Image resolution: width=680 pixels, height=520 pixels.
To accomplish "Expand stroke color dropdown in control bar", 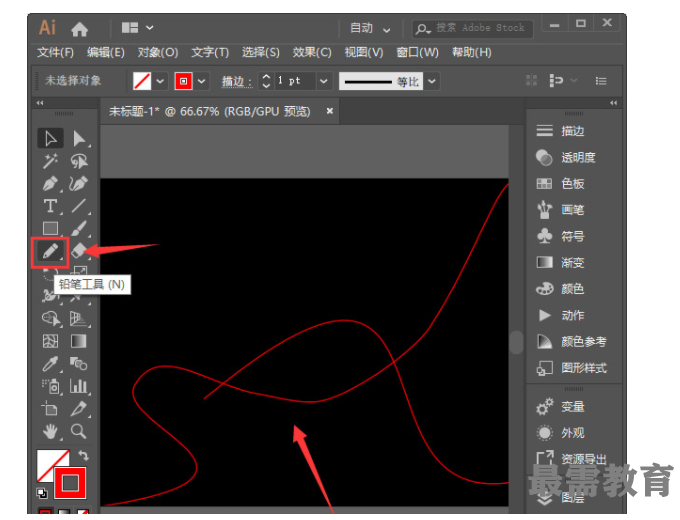I will click(x=202, y=81).
